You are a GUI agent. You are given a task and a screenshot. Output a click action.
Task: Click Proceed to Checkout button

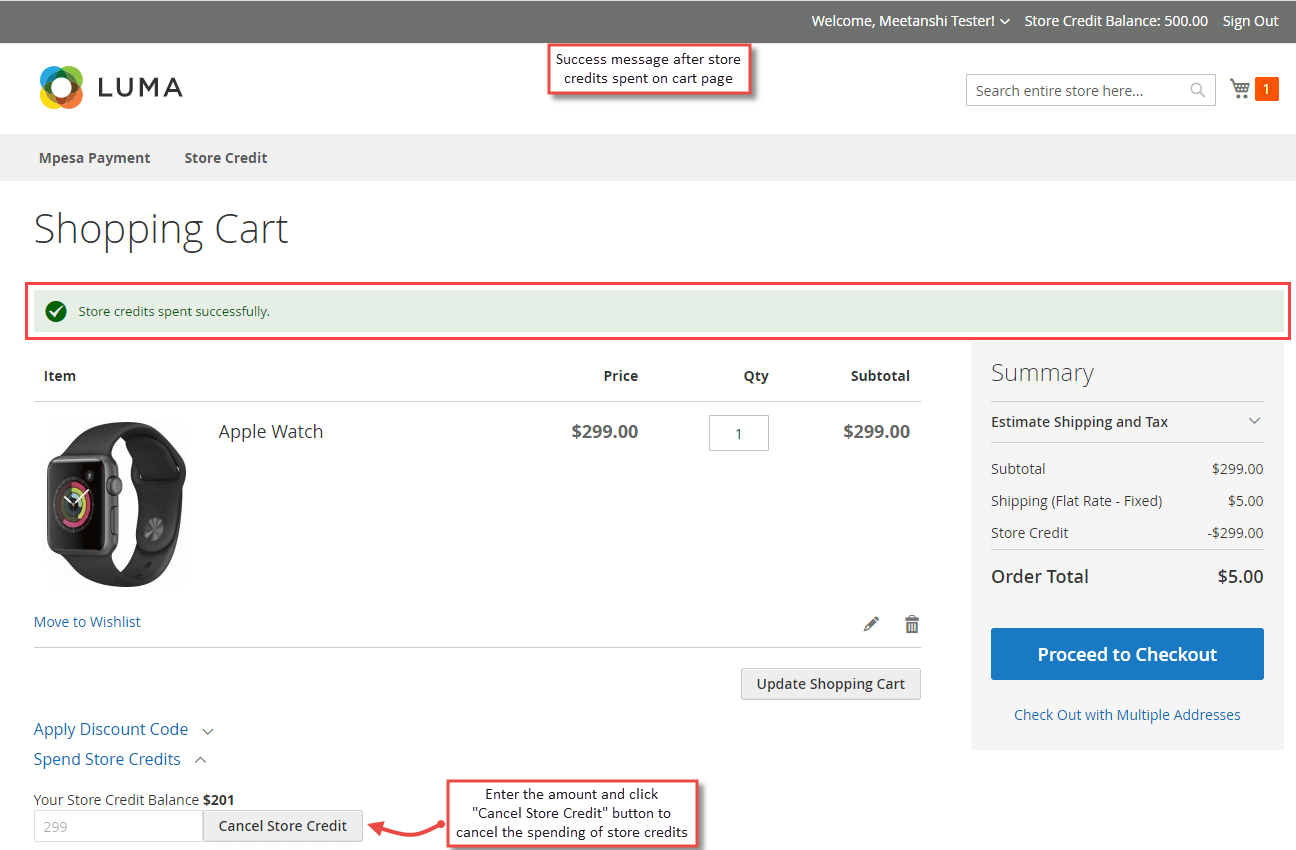coord(1127,654)
